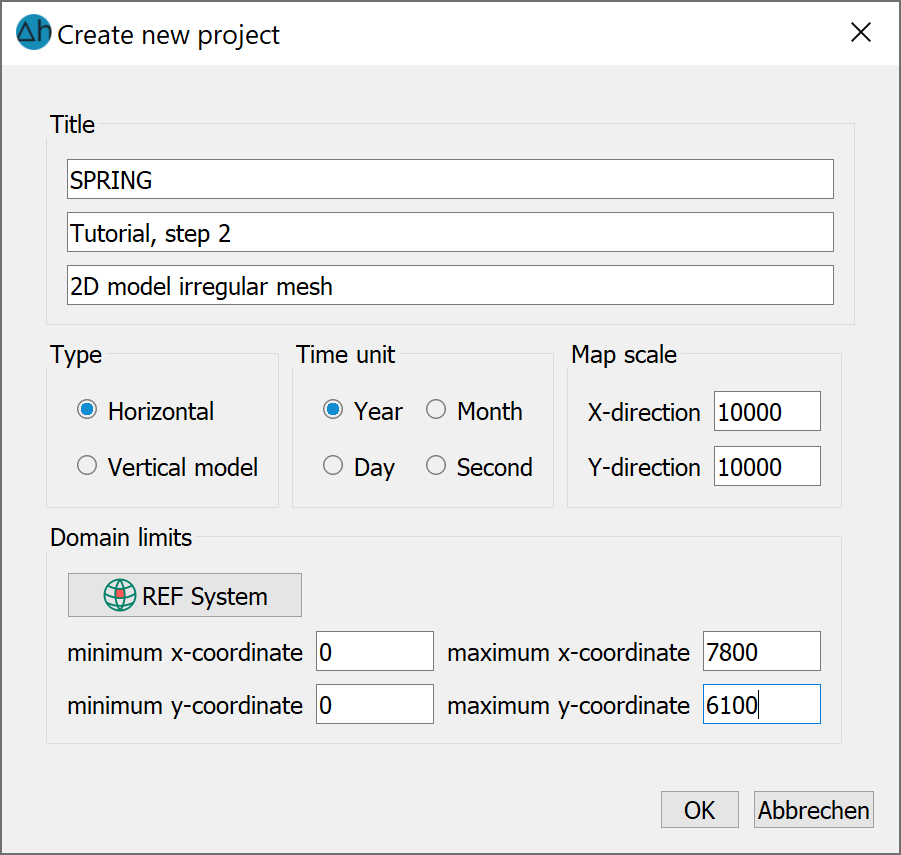Click the first title field containing SPRING
Viewport: 901px width, 855px height.
[450, 179]
